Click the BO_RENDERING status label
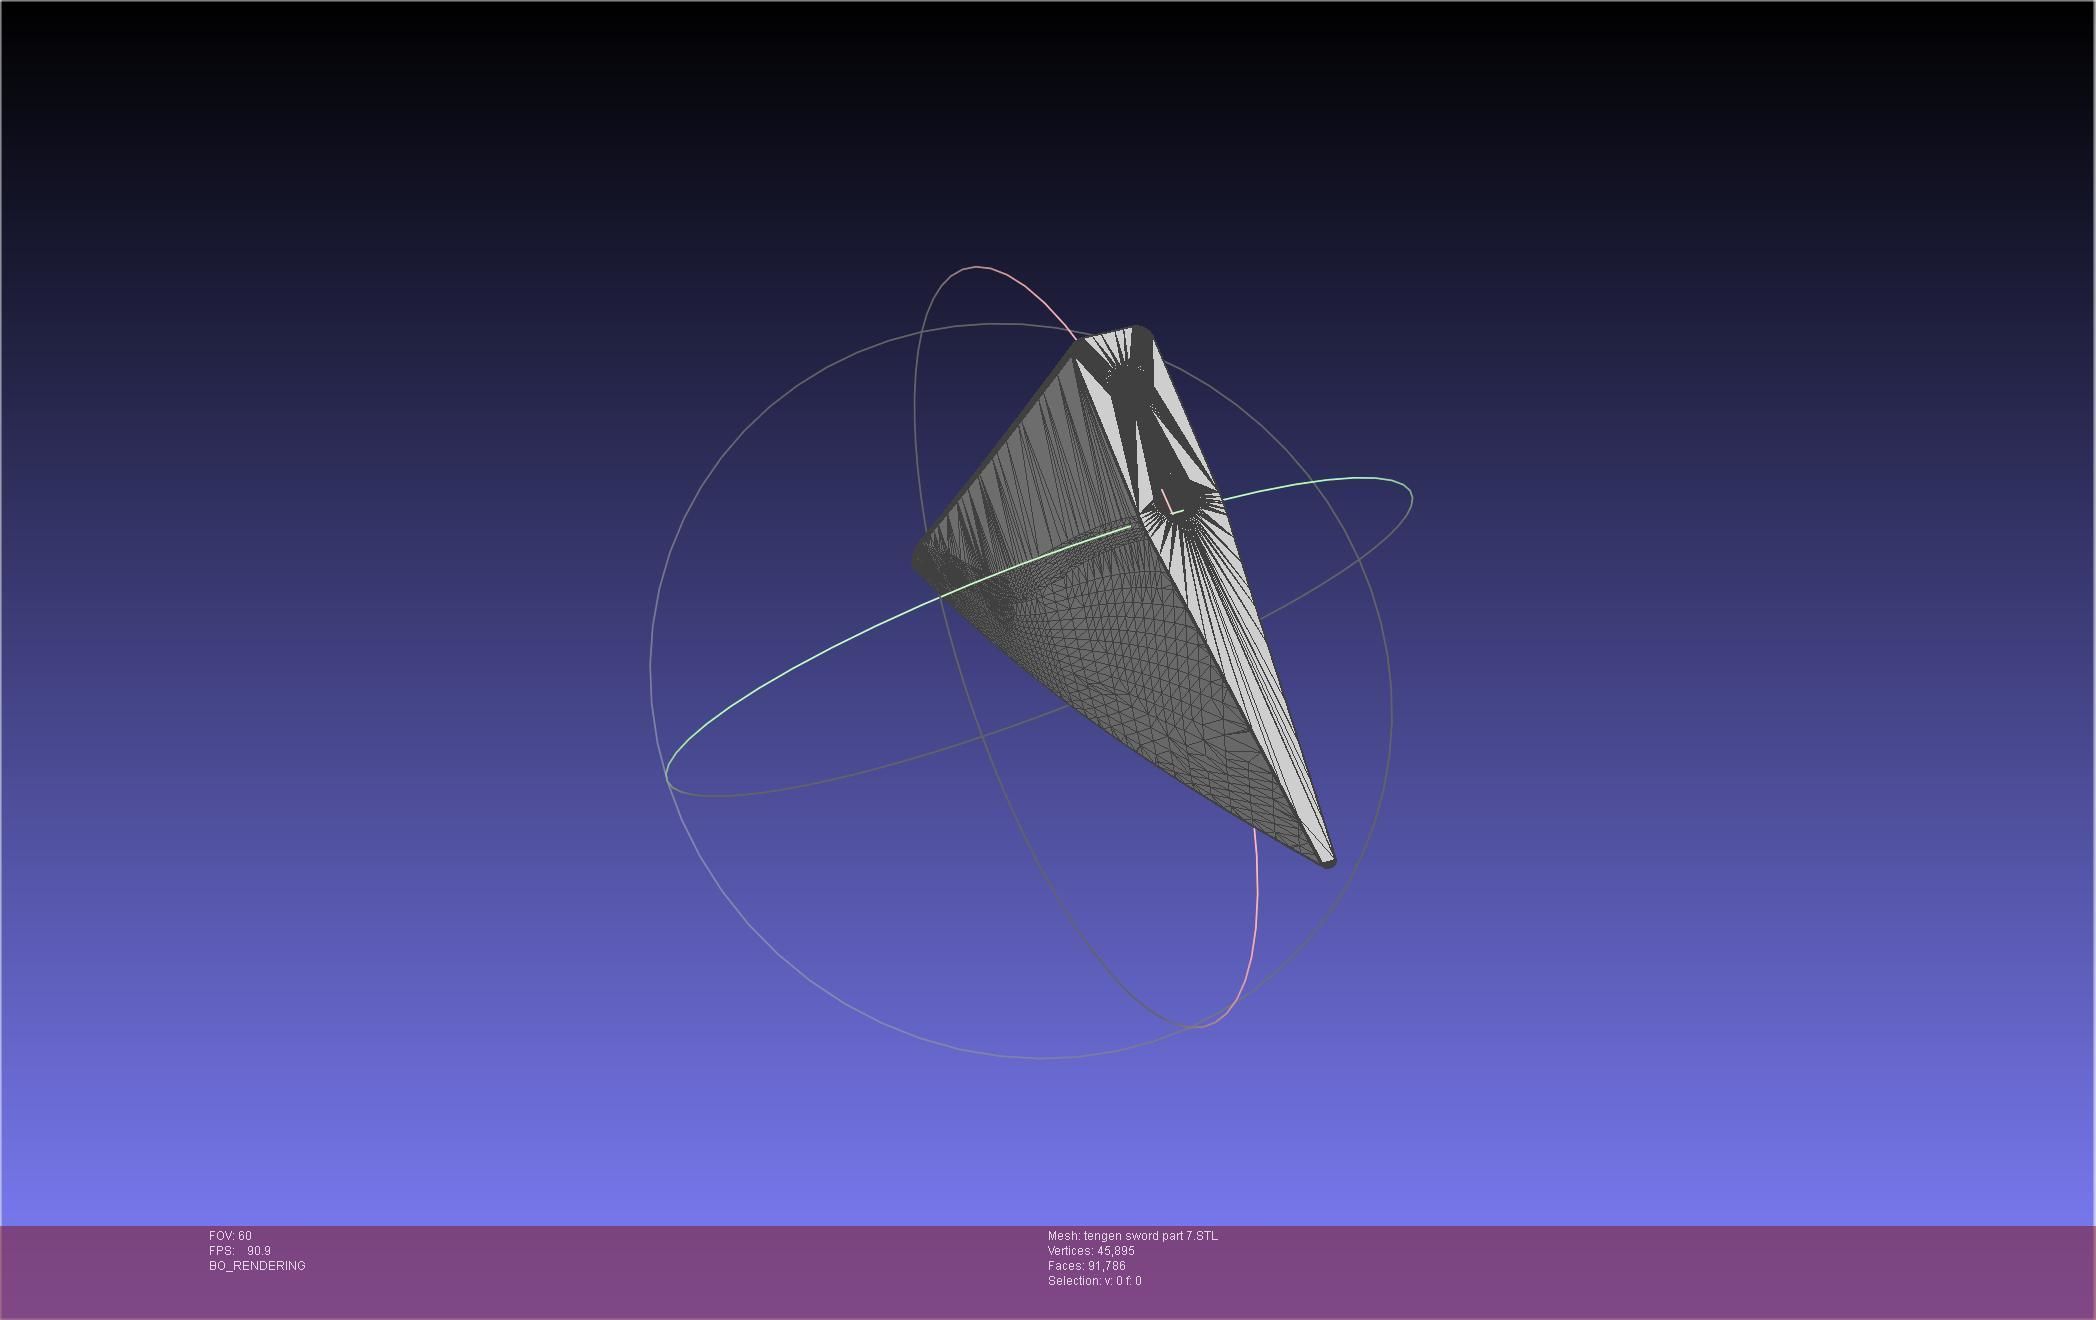Screen dimensions: 2096x1320 (x=257, y=1266)
